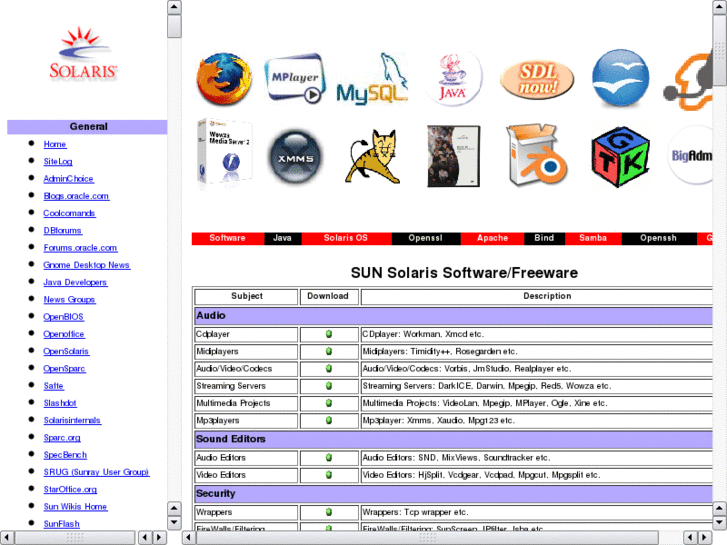This screenshot has width=727, height=545.
Task: Open the Home link in sidebar
Action: (x=55, y=144)
